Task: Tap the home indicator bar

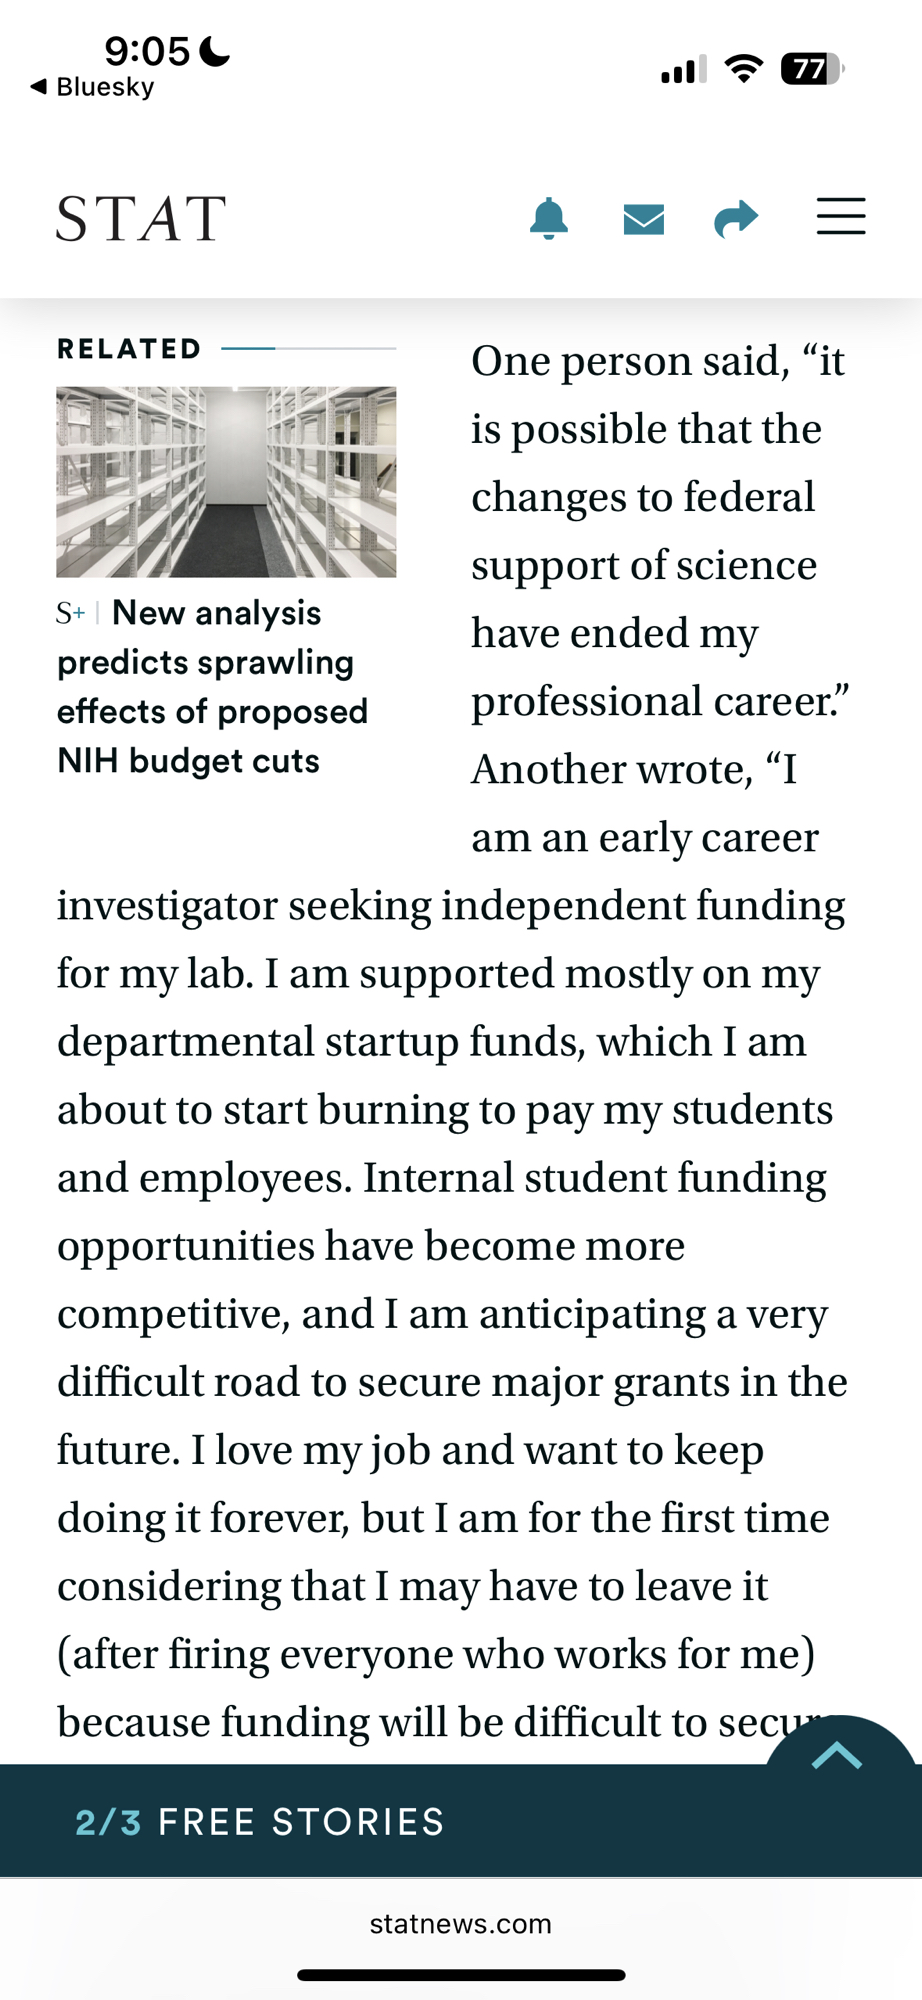Action: pos(461,1975)
